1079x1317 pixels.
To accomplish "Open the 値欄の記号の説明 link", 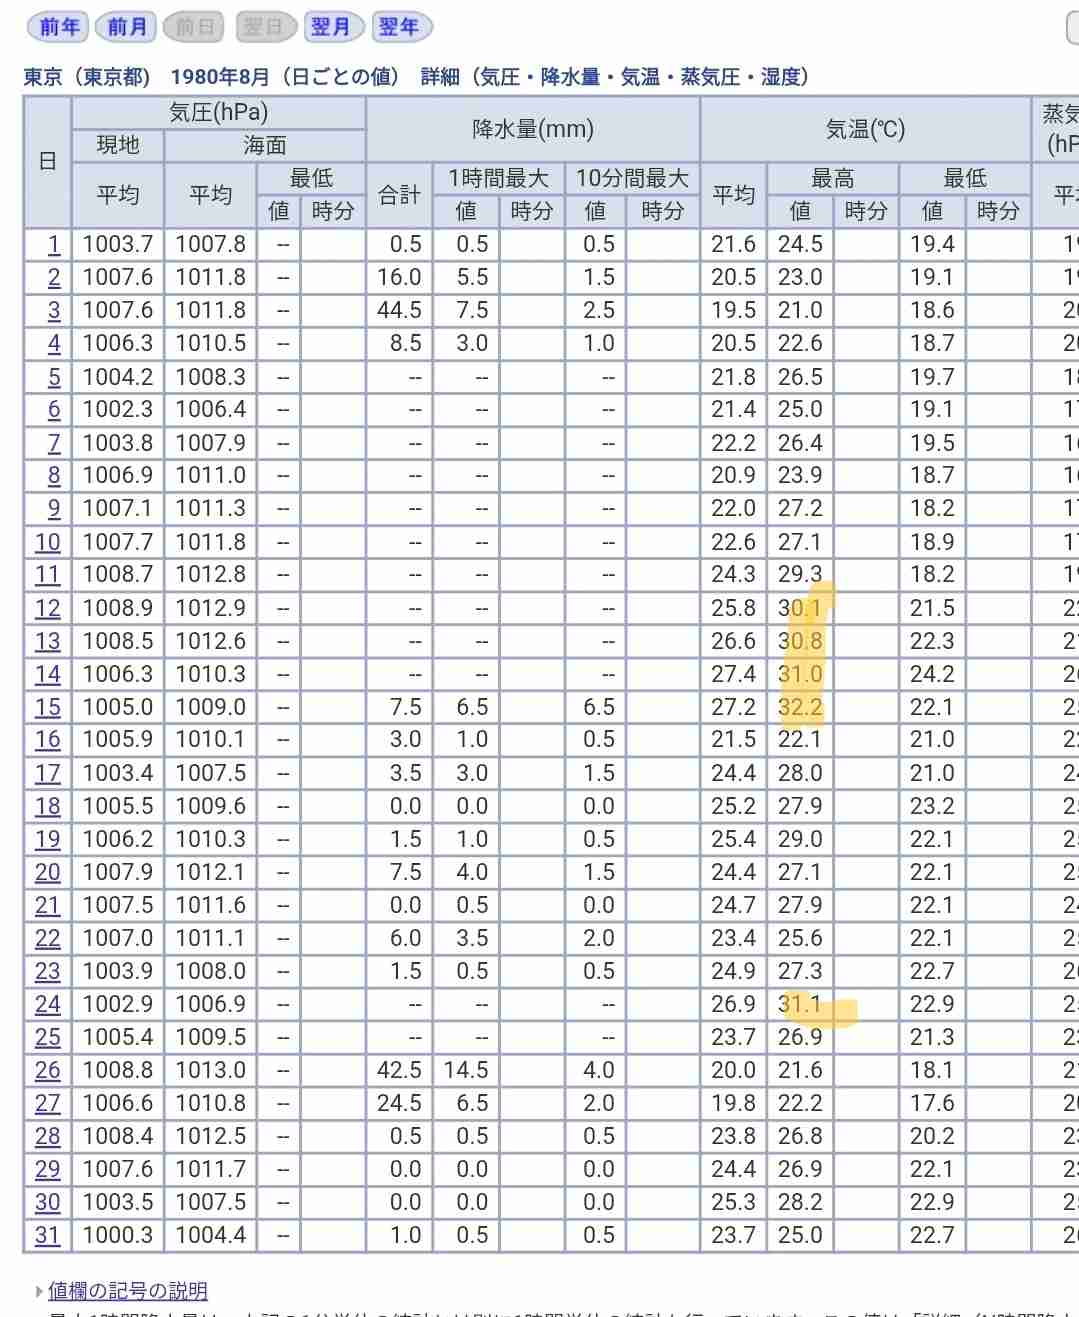I will [128, 1291].
